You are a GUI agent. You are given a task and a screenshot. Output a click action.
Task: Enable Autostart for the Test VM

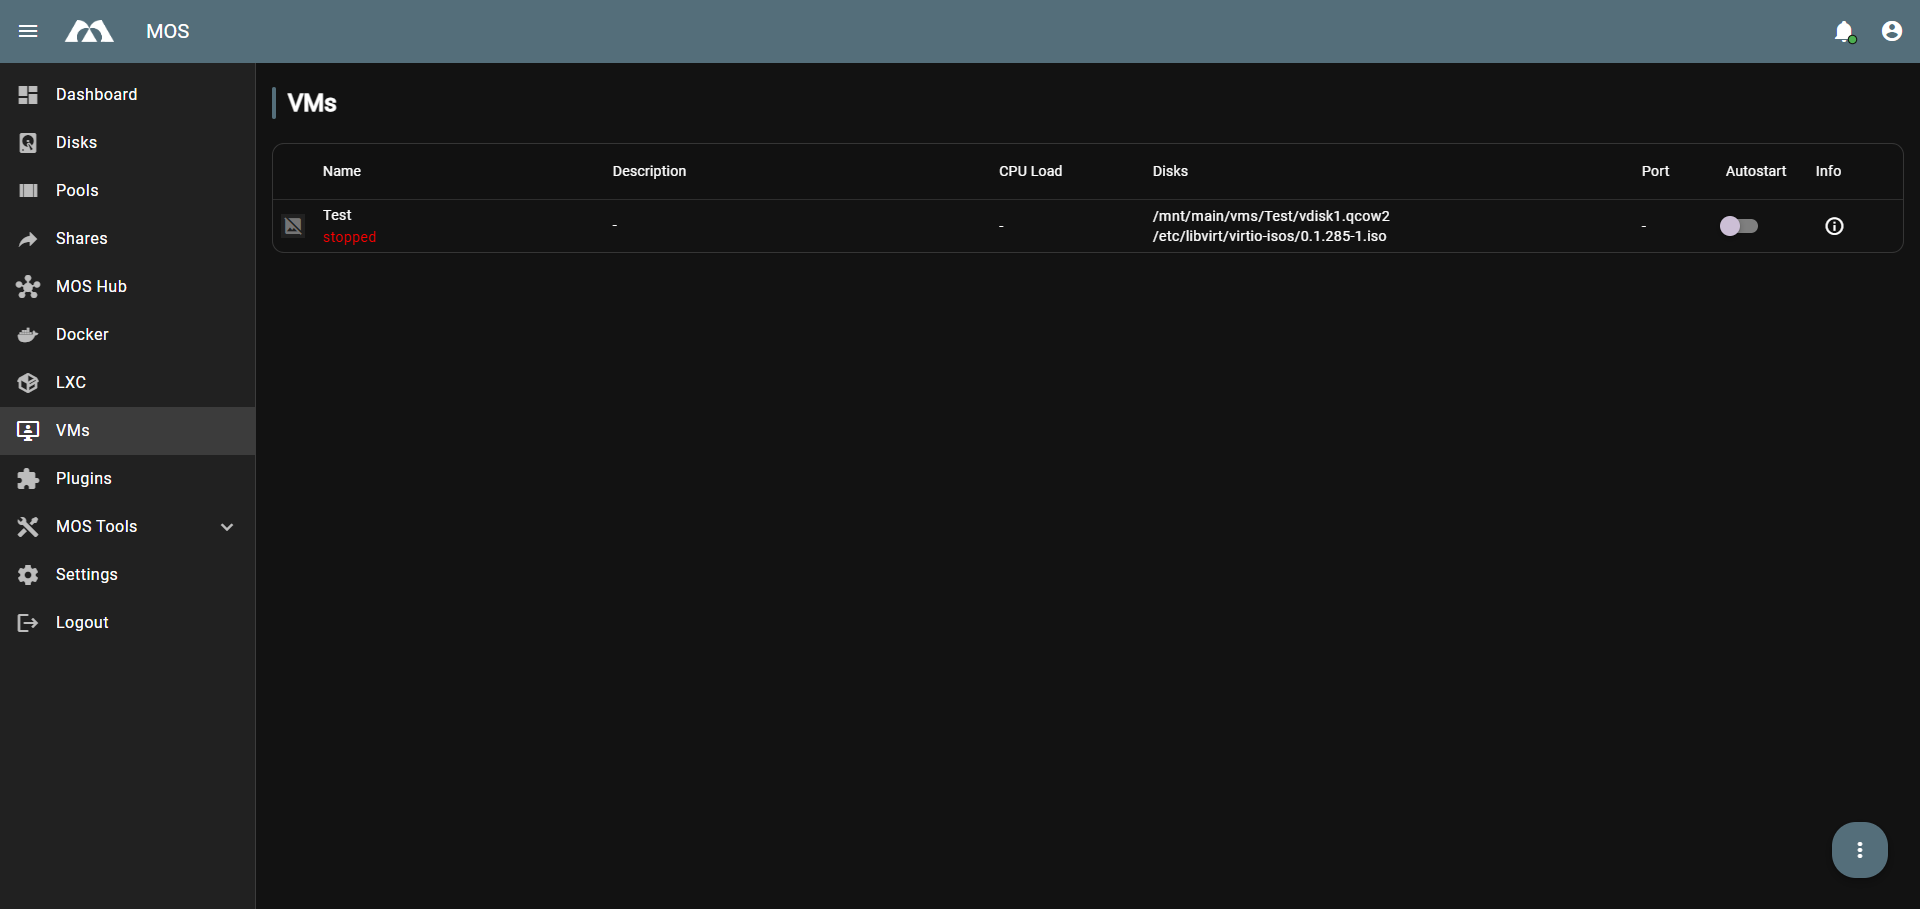pos(1739,226)
